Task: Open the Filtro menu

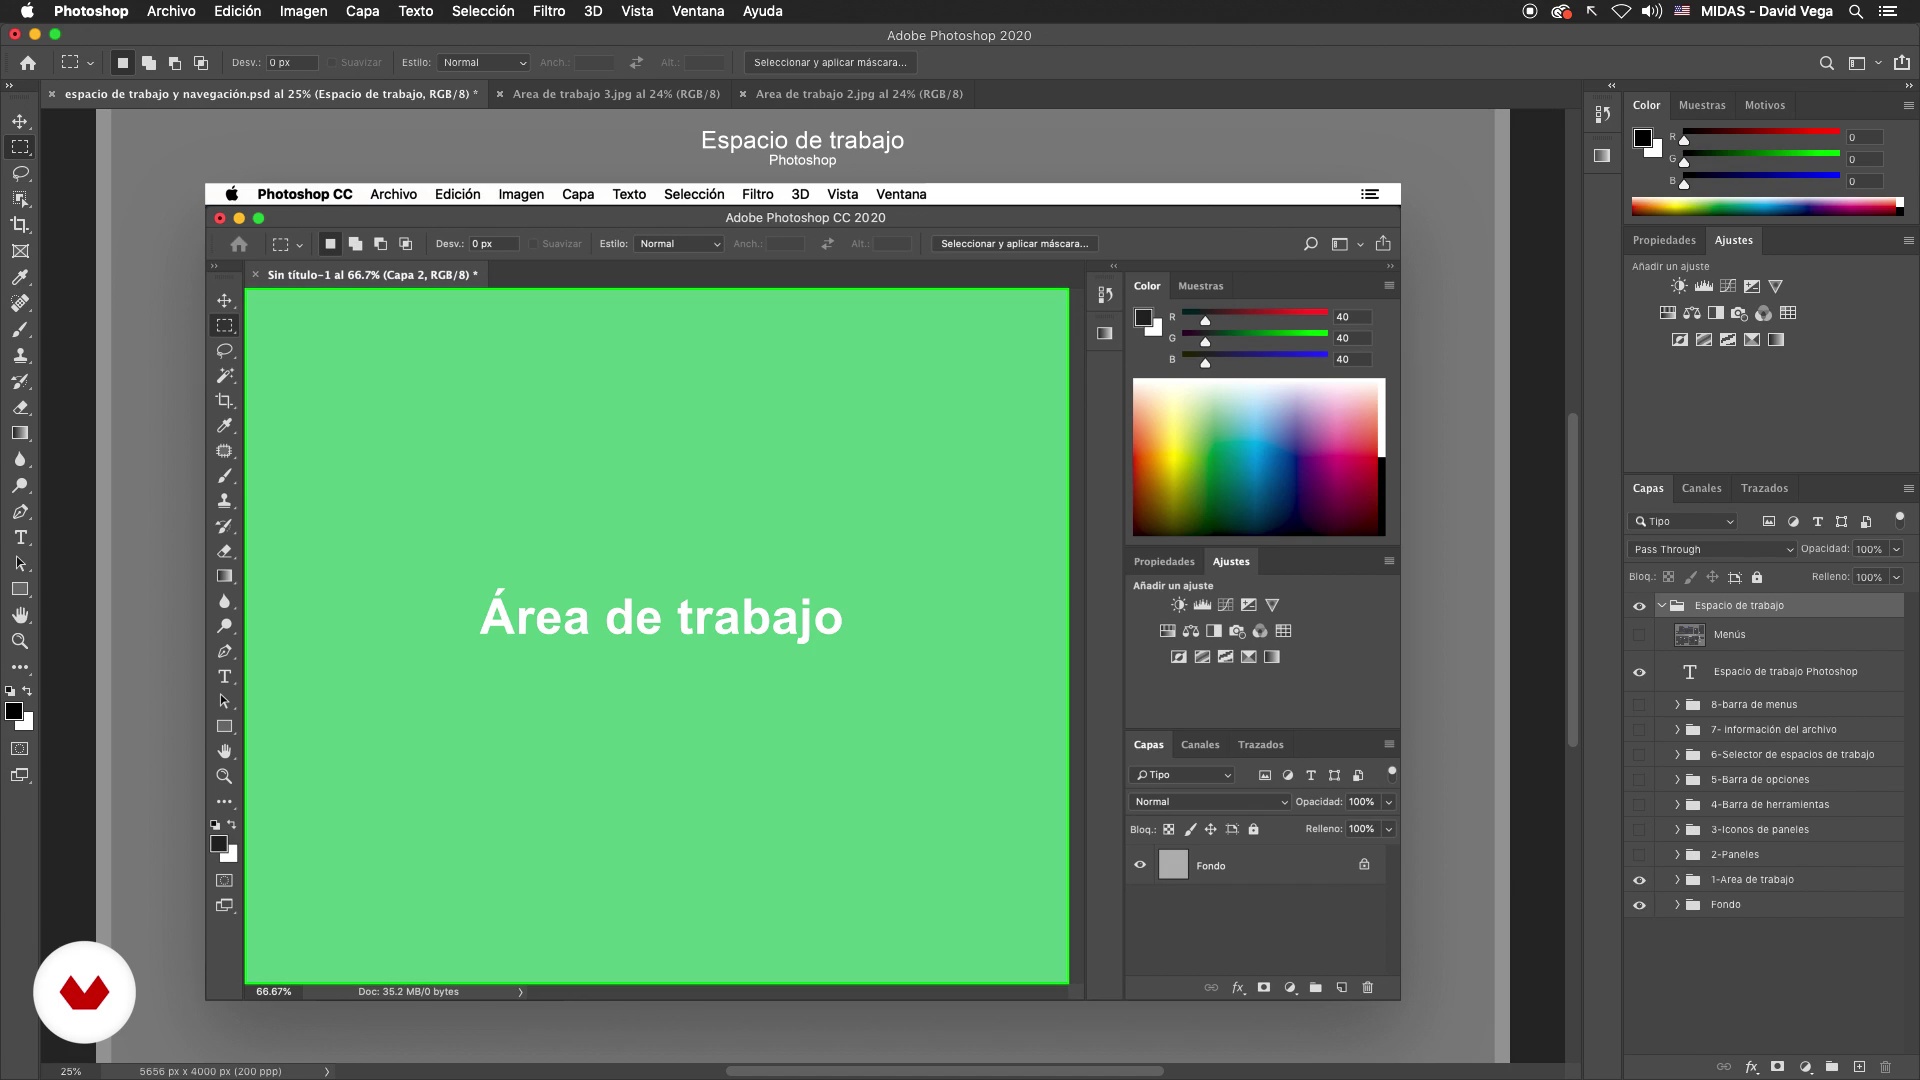Action: (x=548, y=11)
